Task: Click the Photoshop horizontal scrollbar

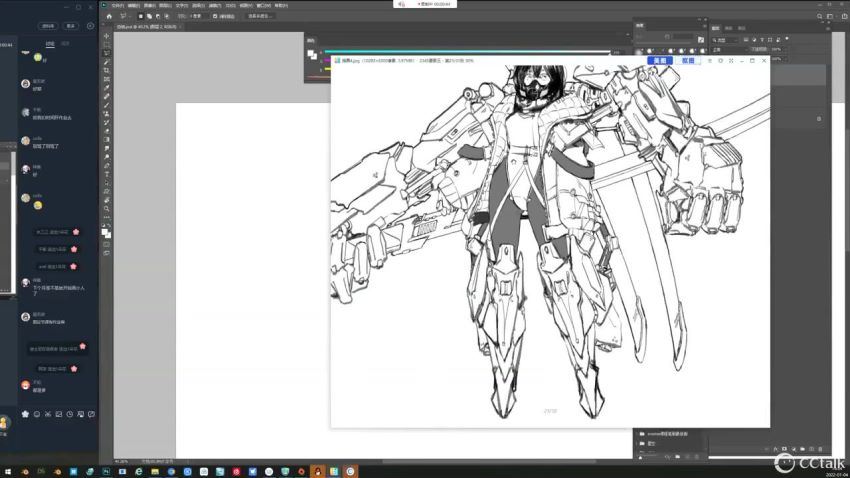Action: [x=489, y=462]
